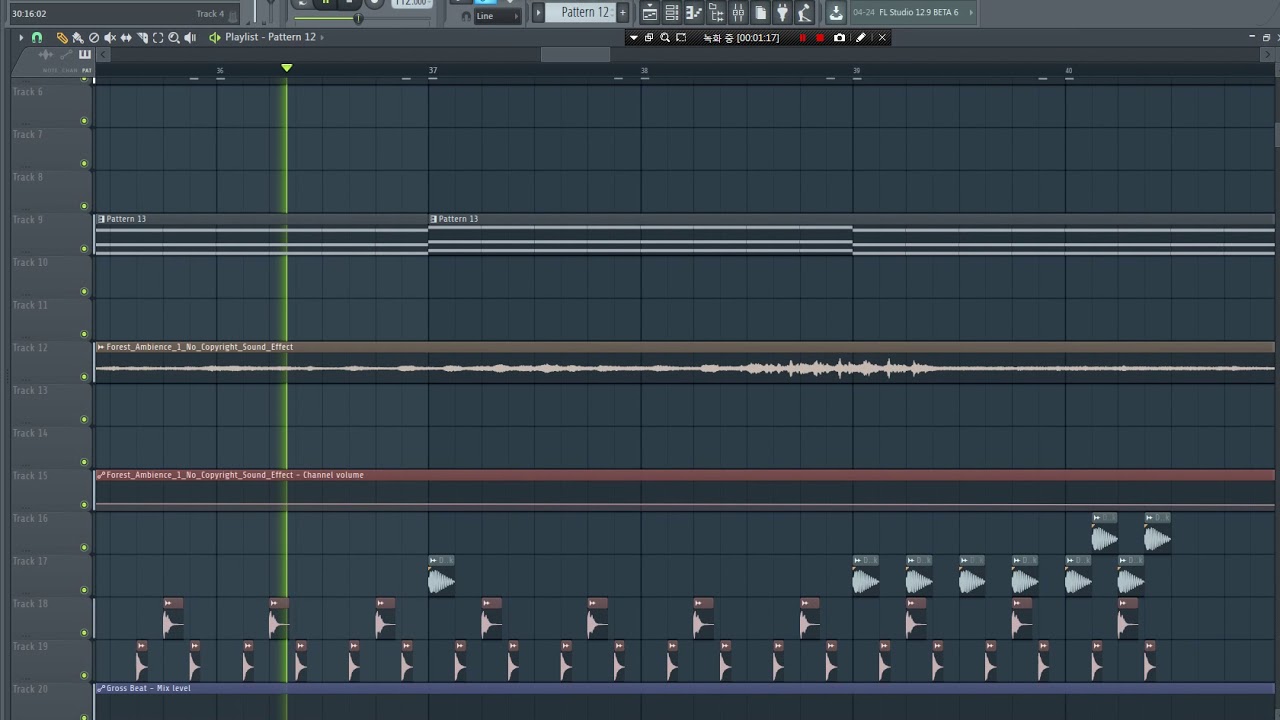Click pattern selector left arrow

(538, 12)
